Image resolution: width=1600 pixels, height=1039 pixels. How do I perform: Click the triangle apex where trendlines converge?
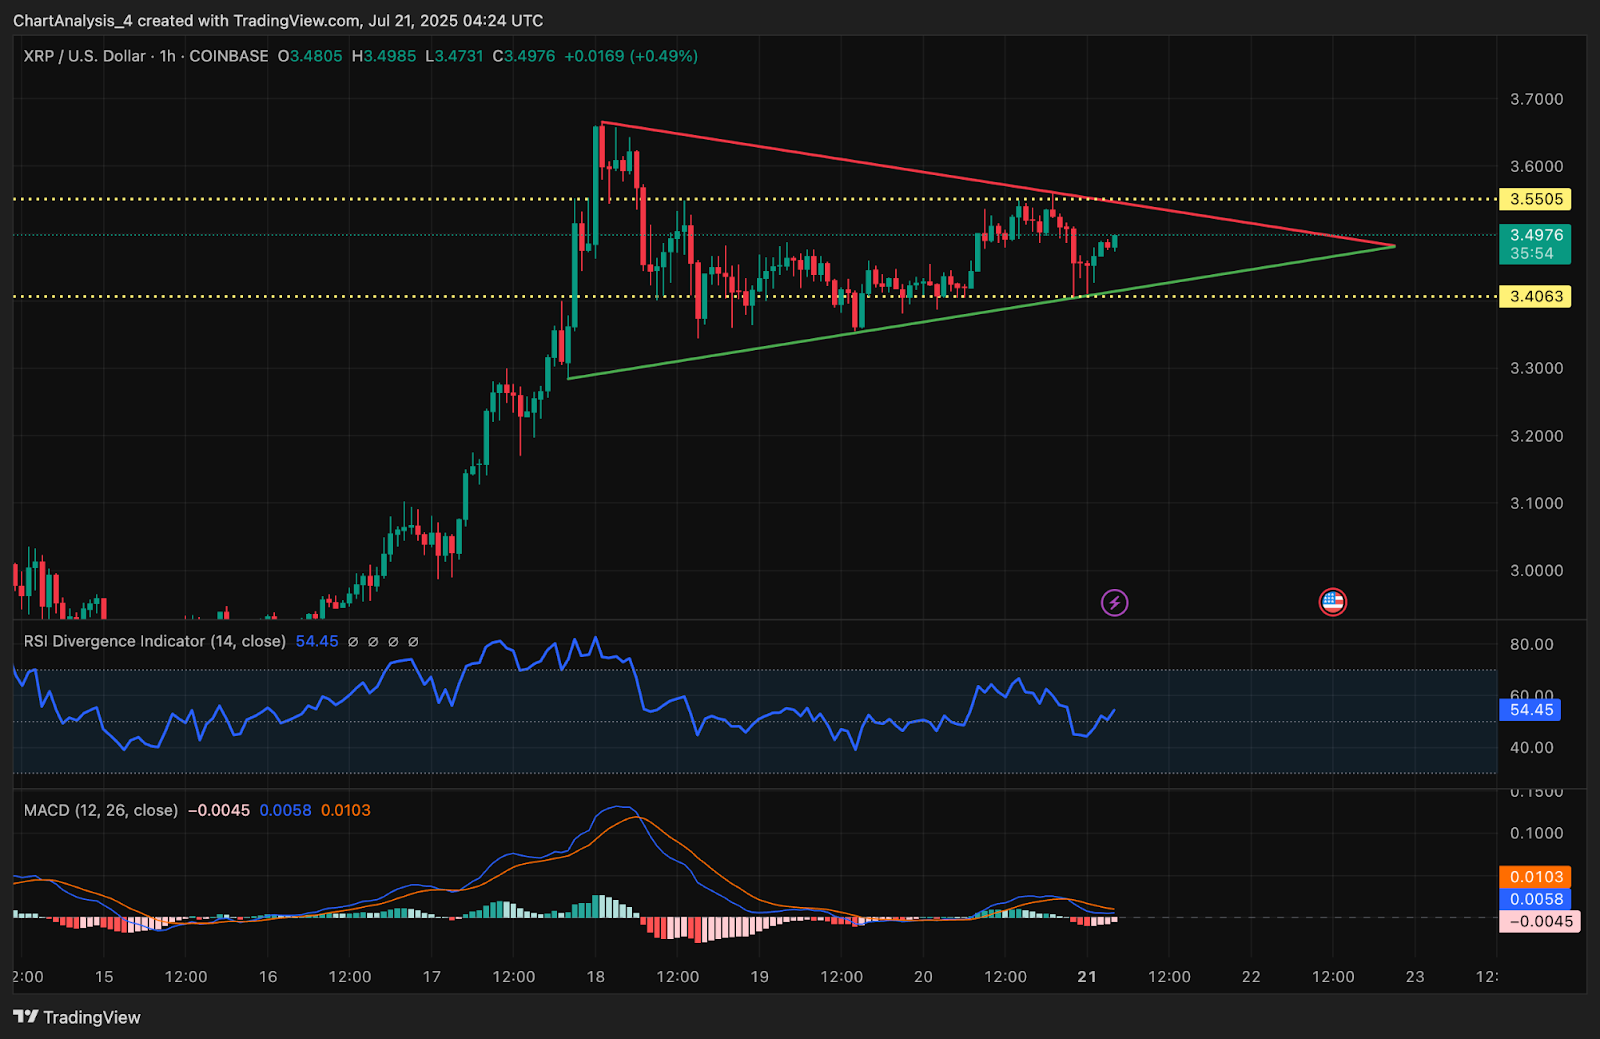point(1394,246)
